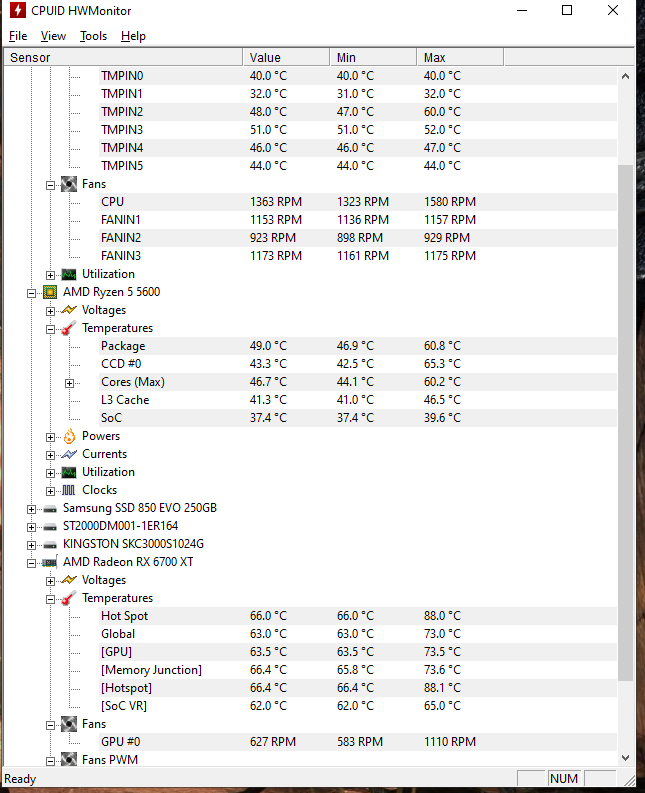Click the HWMonitor app icon in title bar
This screenshot has height=793, width=645.
coord(18,10)
